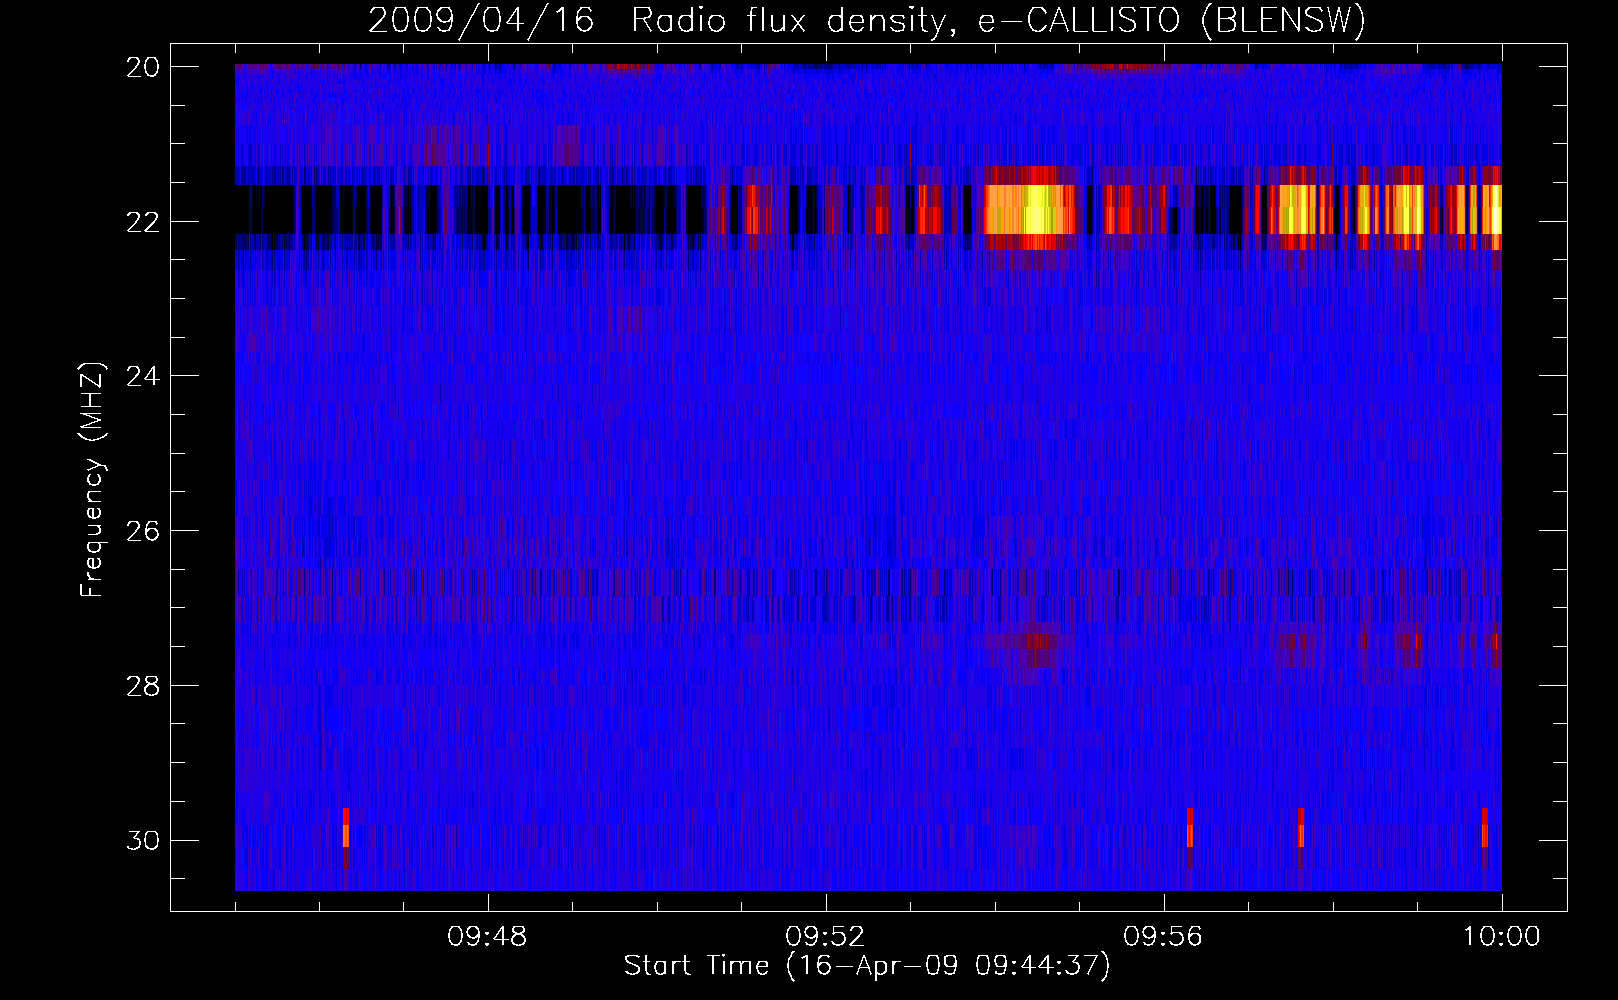Screen dimensions: 1618x1000
Task: Click the 30 frequency tick label
Action: [143, 840]
